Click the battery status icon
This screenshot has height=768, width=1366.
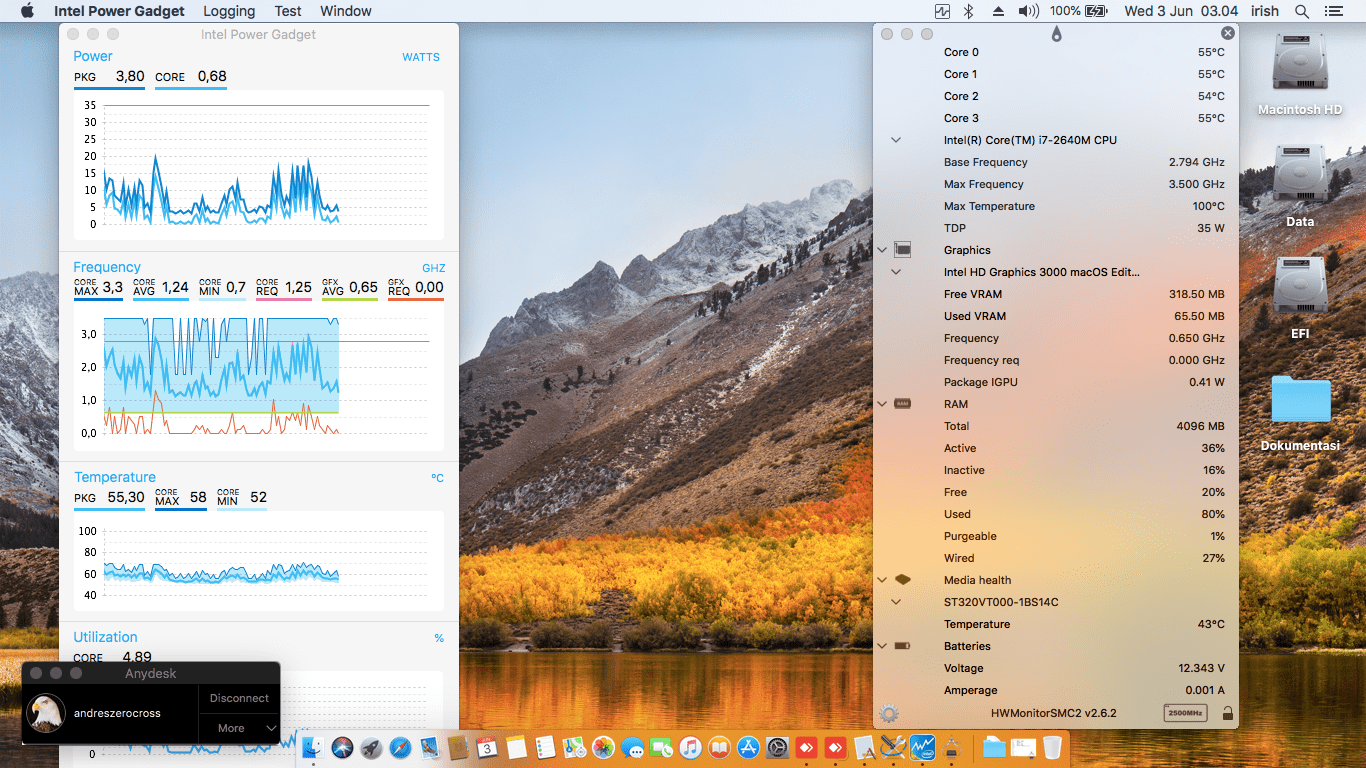pyautogui.click(x=1096, y=11)
